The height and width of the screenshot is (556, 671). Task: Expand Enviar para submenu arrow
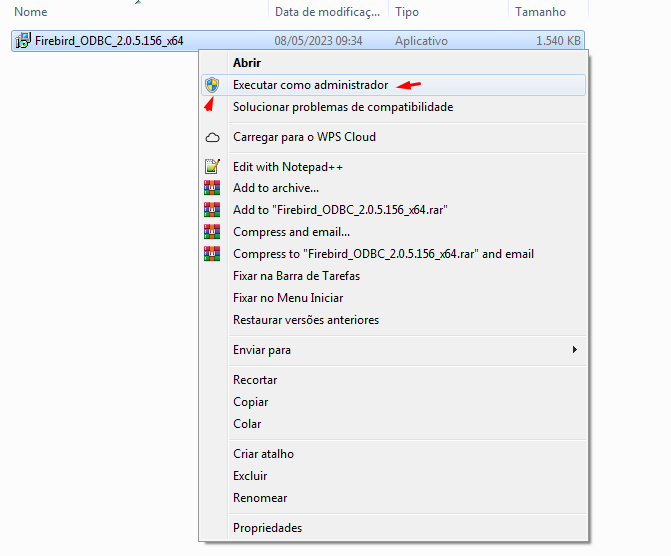click(x=575, y=350)
